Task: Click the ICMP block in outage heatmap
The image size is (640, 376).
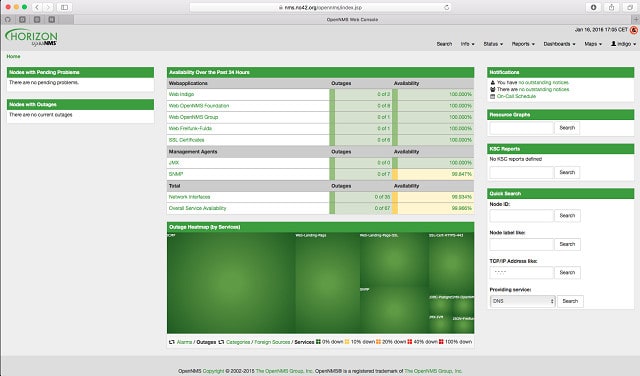Action: [x=231, y=283]
